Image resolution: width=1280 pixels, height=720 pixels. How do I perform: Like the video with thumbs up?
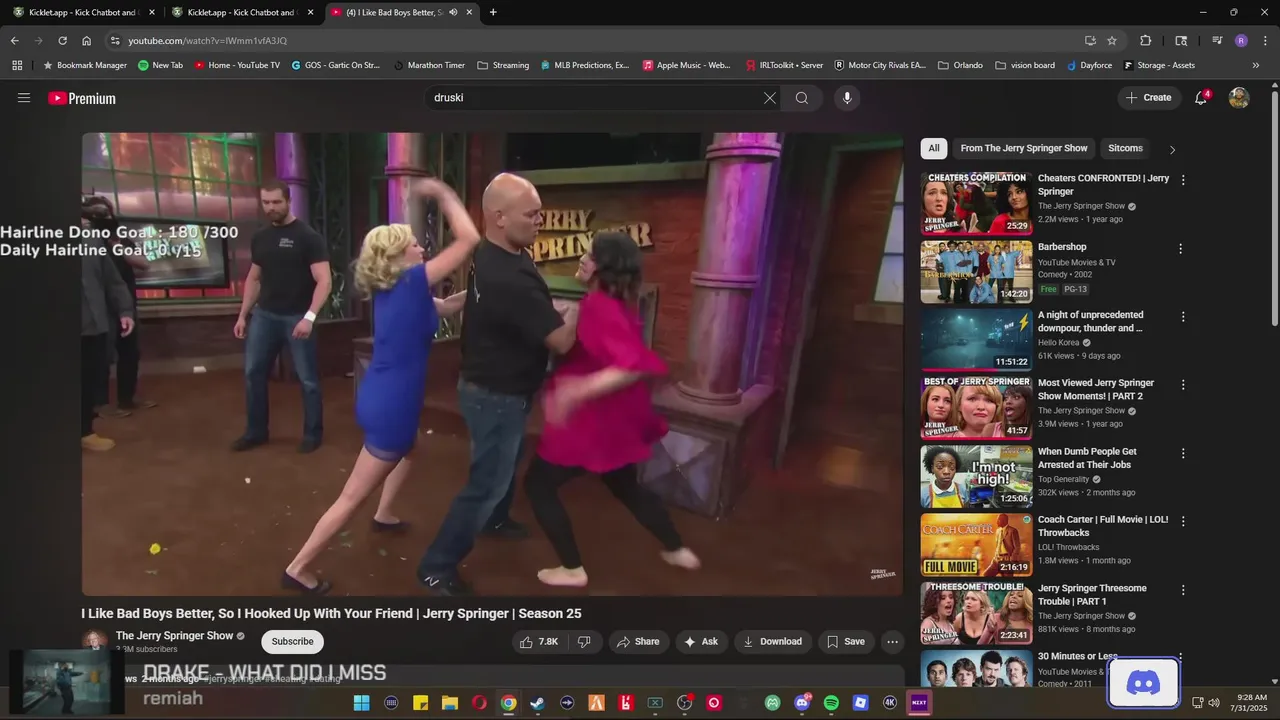point(538,642)
